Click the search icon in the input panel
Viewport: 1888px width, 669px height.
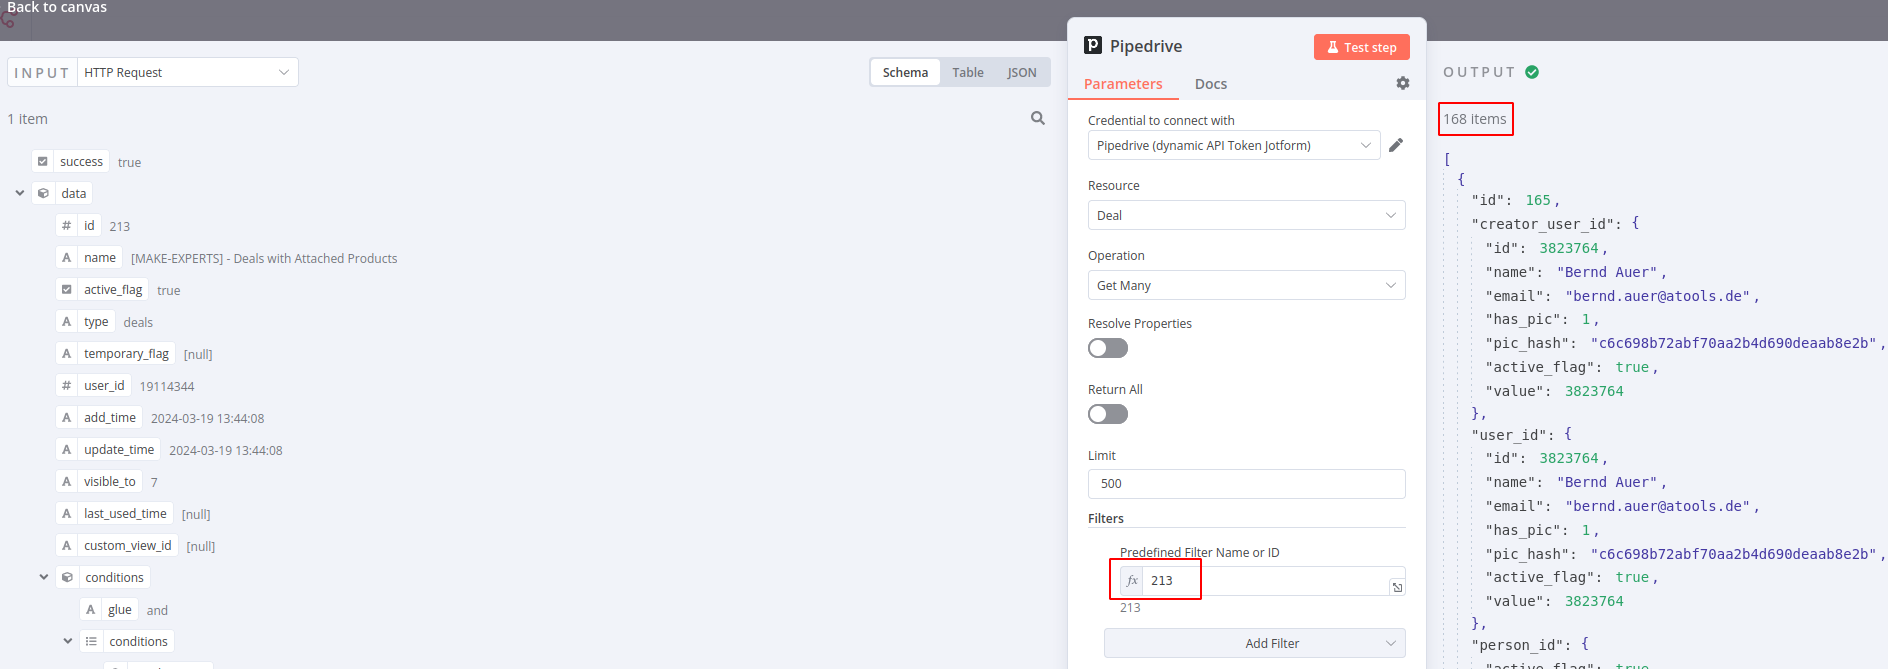pyautogui.click(x=1038, y=118)
